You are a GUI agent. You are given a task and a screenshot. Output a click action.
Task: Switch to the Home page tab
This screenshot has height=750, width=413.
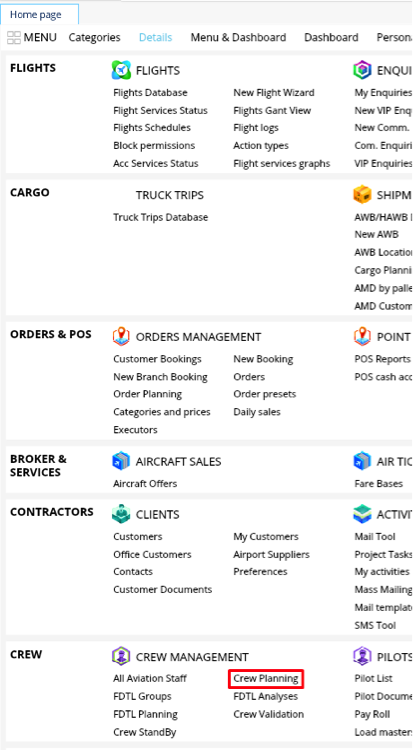coord(36,15)
